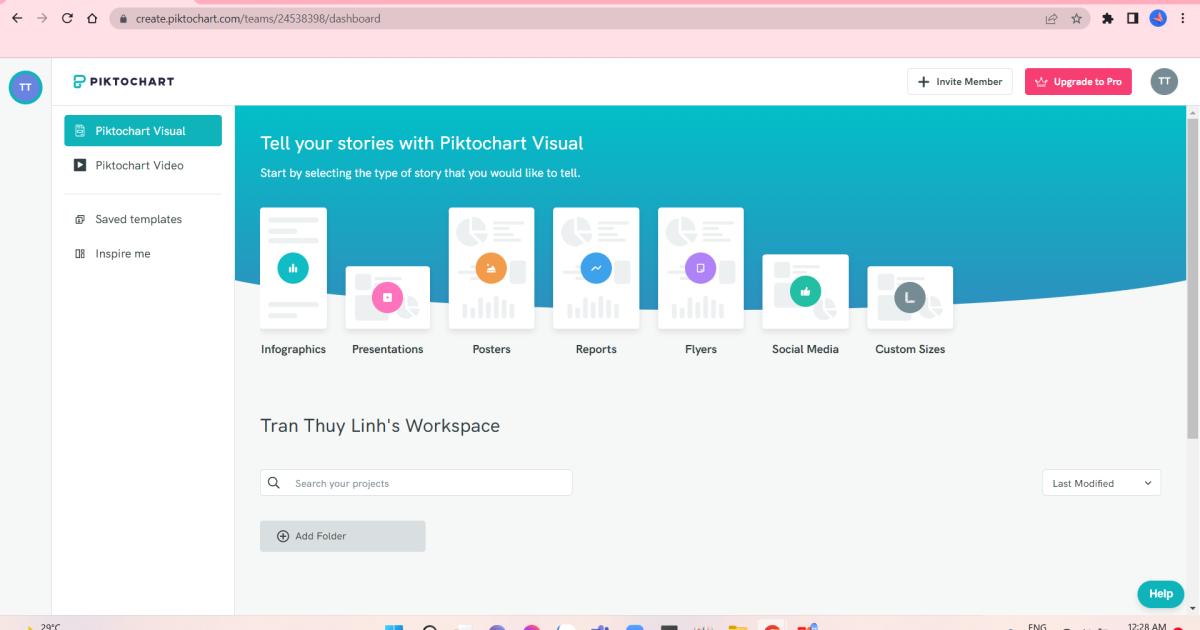Click the Upgrade to Pro button

coord(1078,81)
